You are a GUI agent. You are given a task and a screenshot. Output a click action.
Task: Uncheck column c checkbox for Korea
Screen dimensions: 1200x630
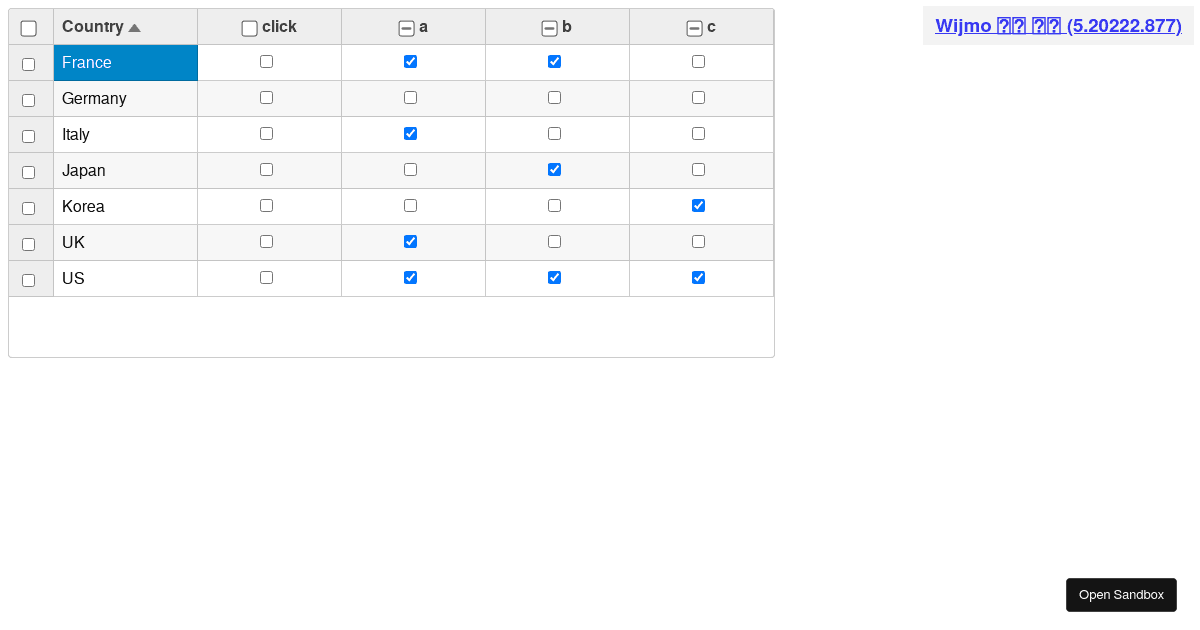click(x=698, y=205)
